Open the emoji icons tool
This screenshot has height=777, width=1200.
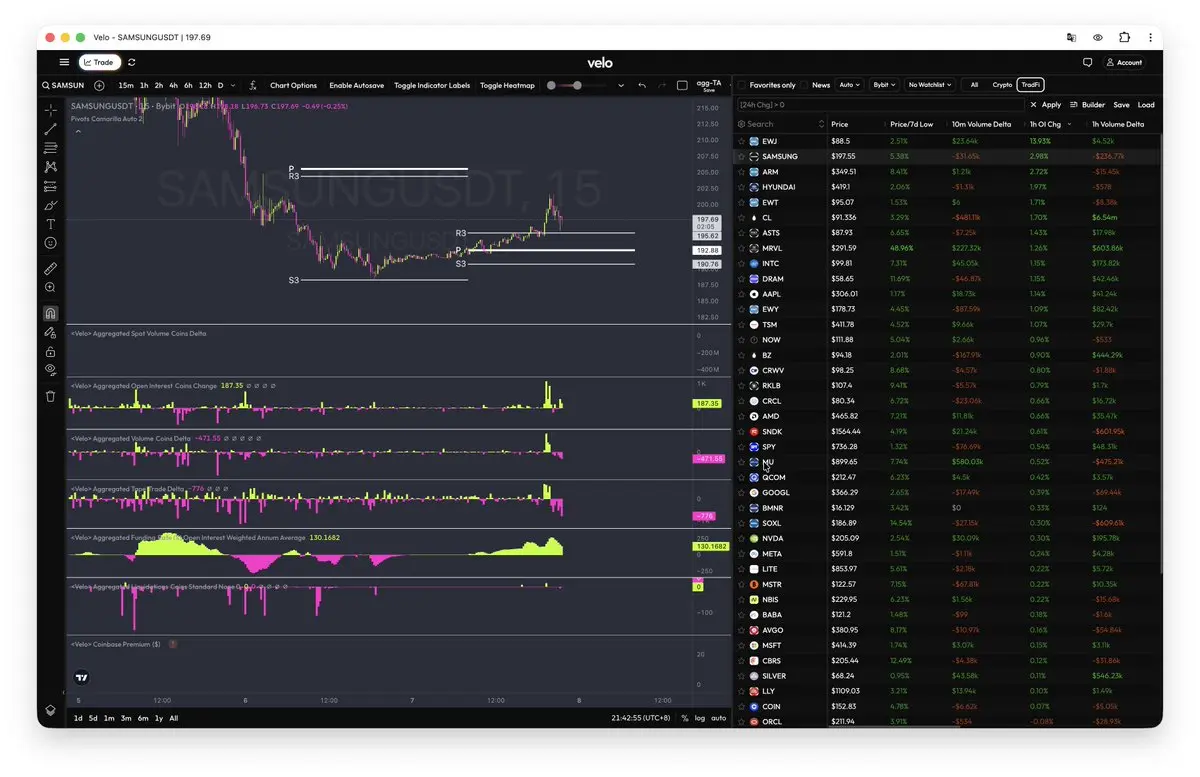[x=50, y=243]
